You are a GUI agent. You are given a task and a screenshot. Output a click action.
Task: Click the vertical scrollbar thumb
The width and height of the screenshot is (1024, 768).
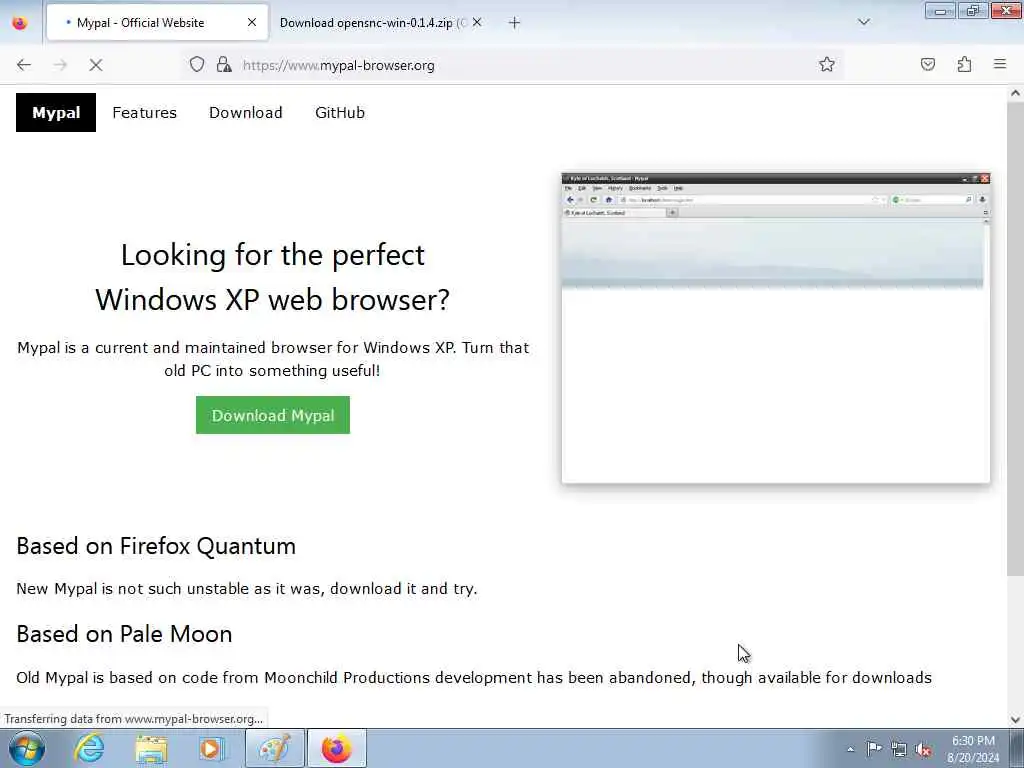[1016, 340]
